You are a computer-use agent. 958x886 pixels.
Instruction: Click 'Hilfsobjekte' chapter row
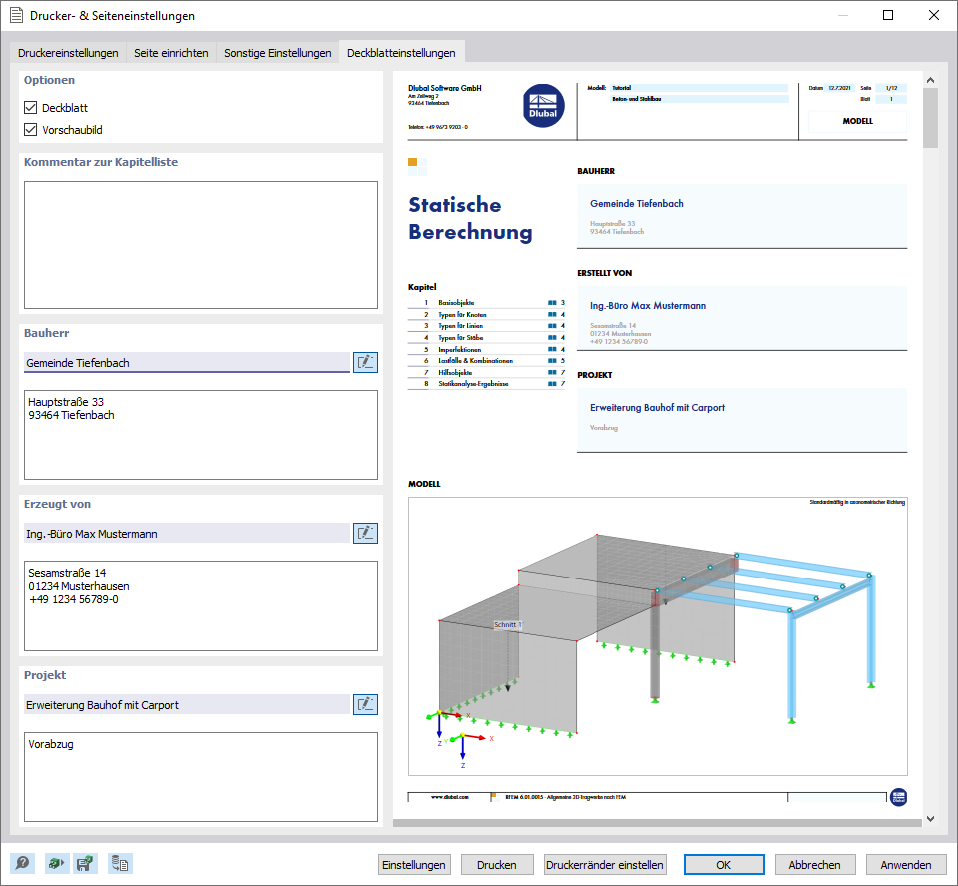pos(486,372)
